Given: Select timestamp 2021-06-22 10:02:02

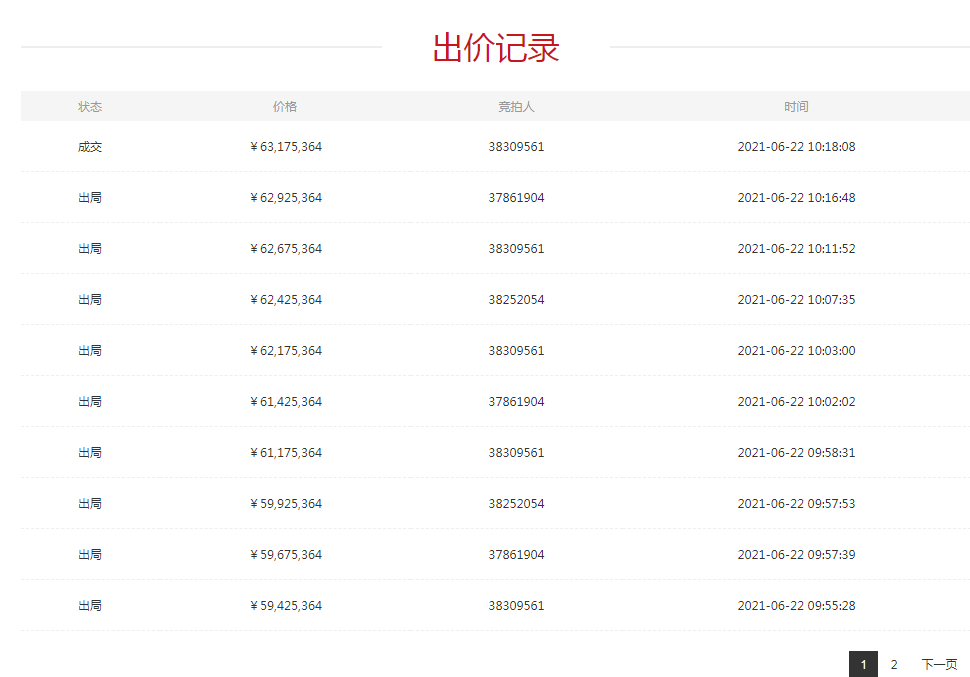Looking at the screenshot, I should tap(796, 402).
